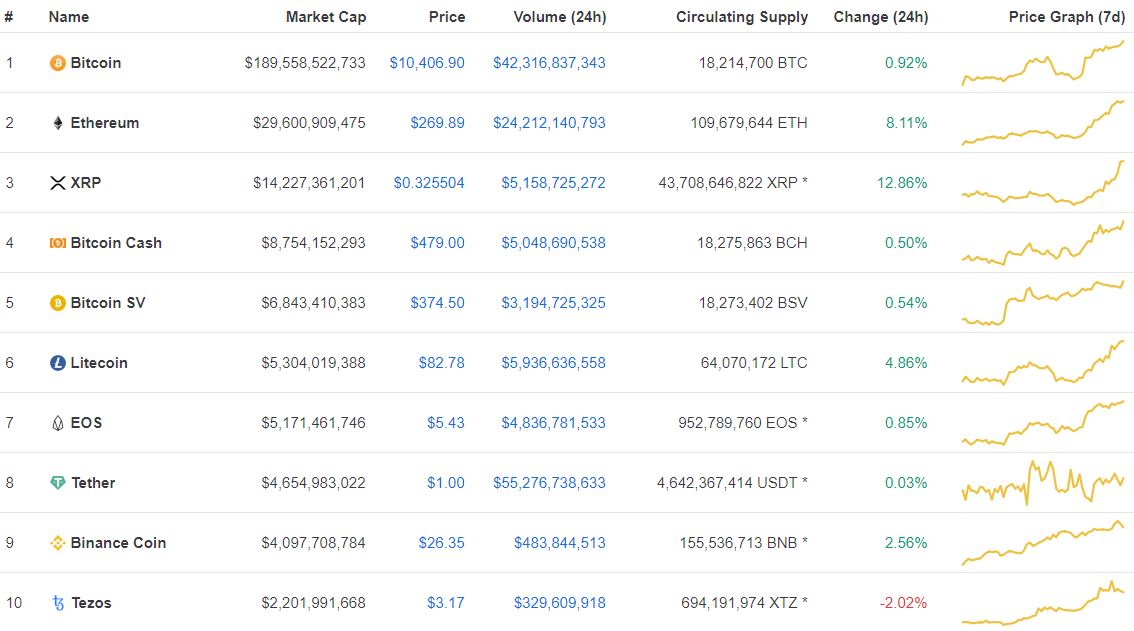1134x631 pixels.
Task: Click Ethereum volume $24,212,140,793
Action: point(550,123)
